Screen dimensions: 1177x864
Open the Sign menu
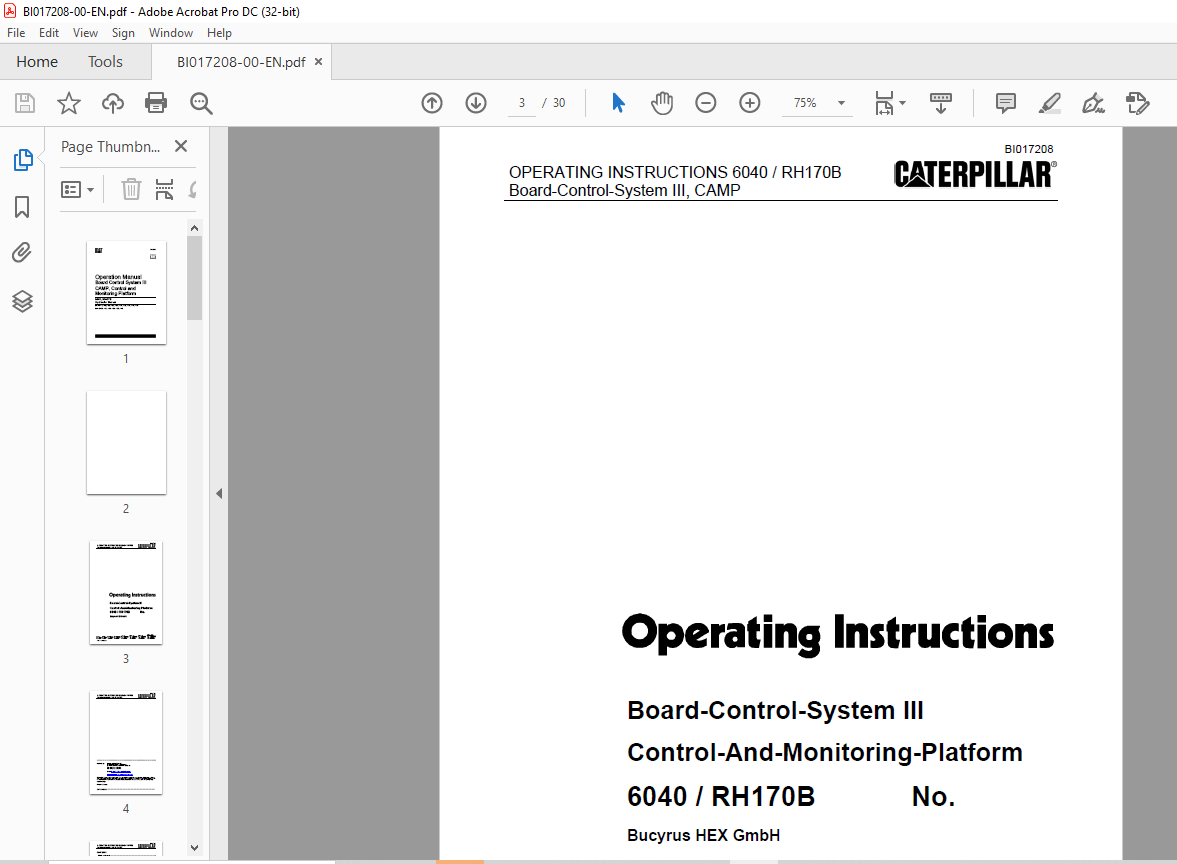pyautogui.click(x=123, y=33)
